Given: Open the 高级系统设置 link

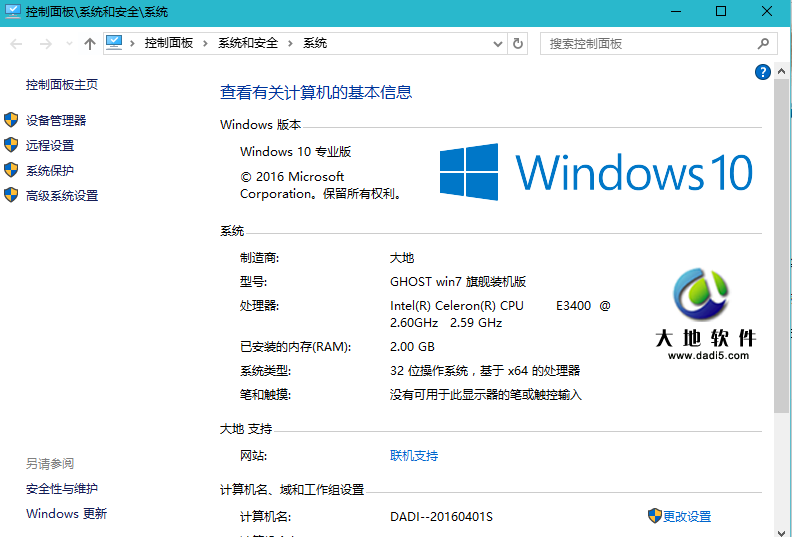Looking at the screenshot, I should (62, 196).
